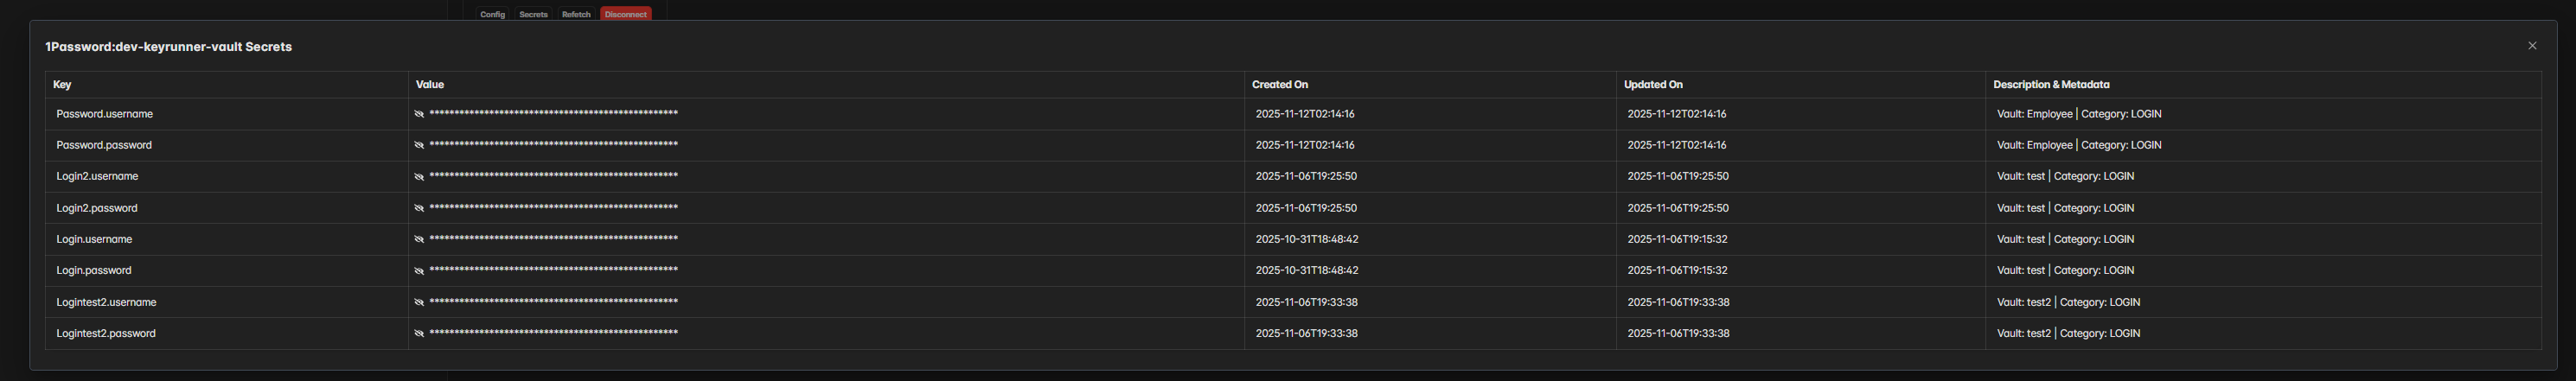Unmask the Login.password value
The width and height of the screenshot is (2576, 381).
[419, 271]
